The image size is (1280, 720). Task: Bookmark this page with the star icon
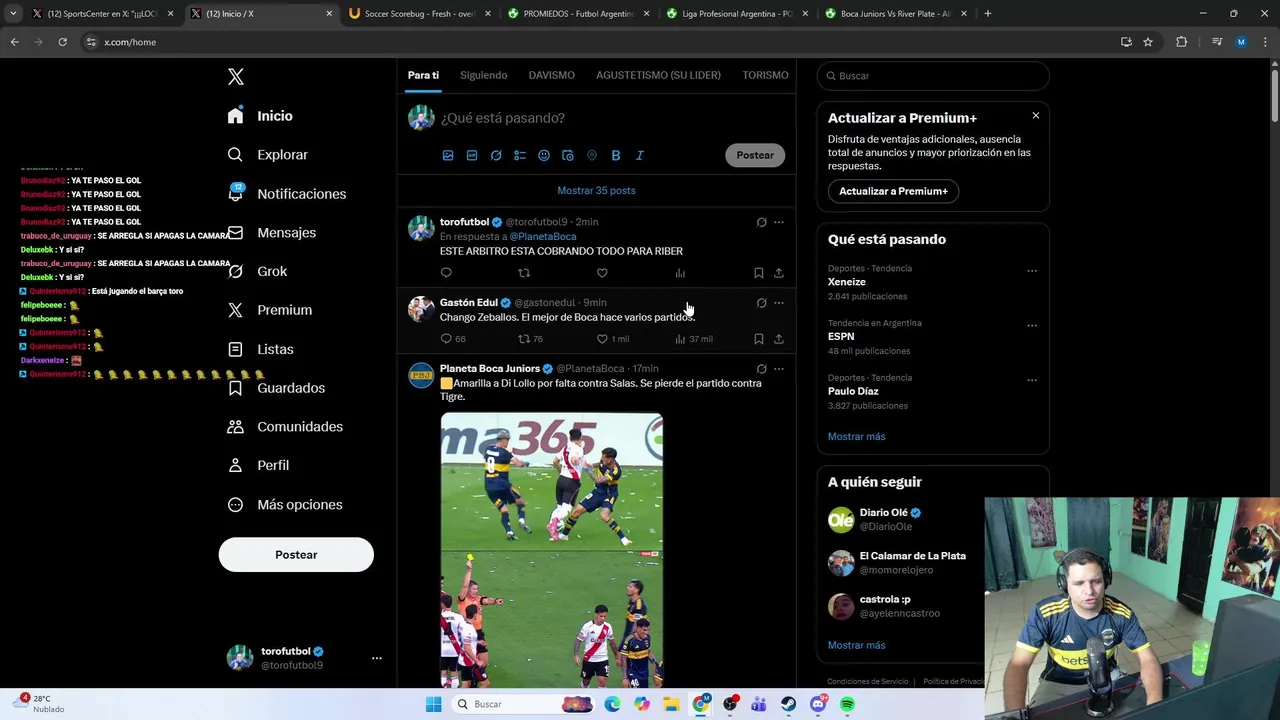[x=1148, y=42]
